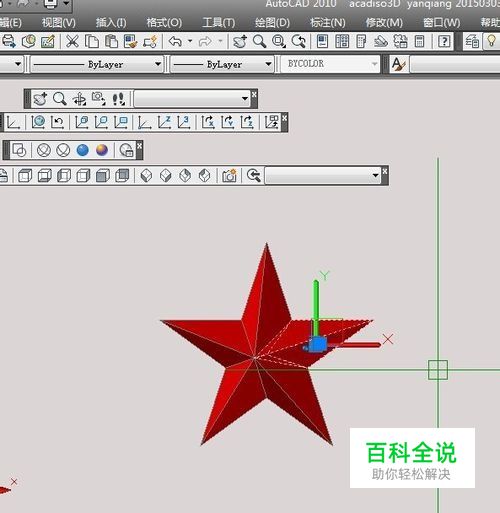Click the Copy icon in standard toolbar
The image size is (500, 513).
(x=92, y=41)
